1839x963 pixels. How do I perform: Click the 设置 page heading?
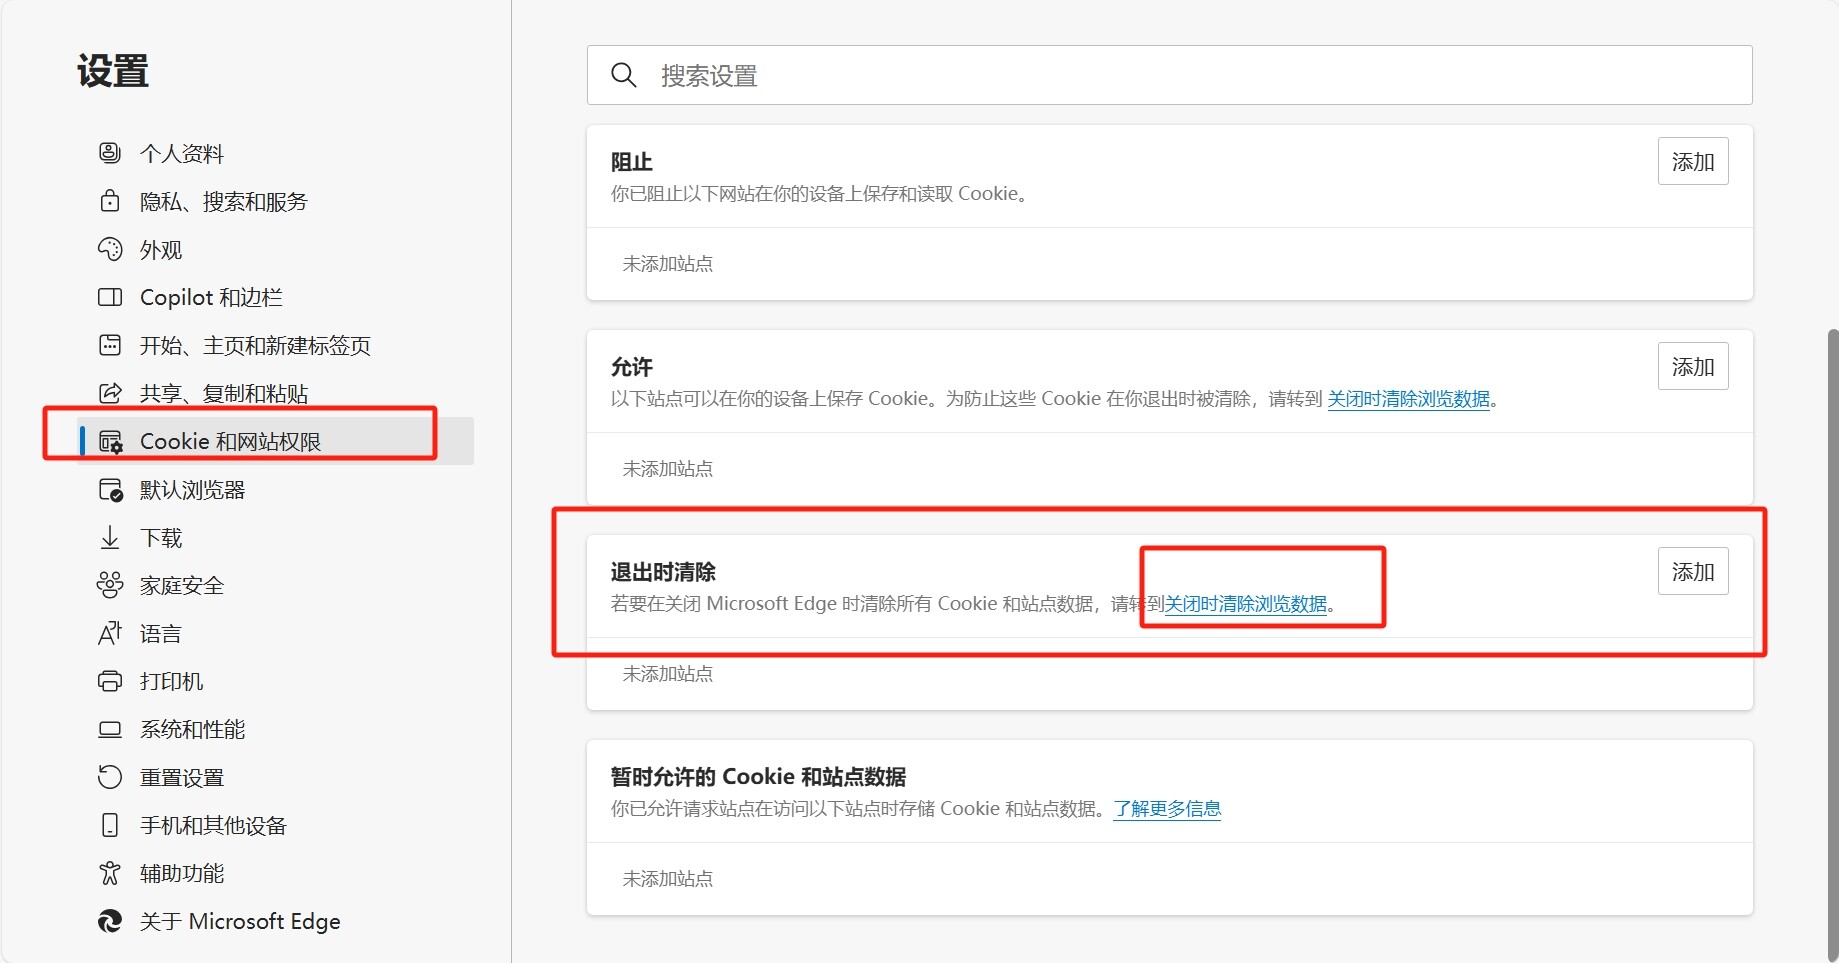[113, 72]
